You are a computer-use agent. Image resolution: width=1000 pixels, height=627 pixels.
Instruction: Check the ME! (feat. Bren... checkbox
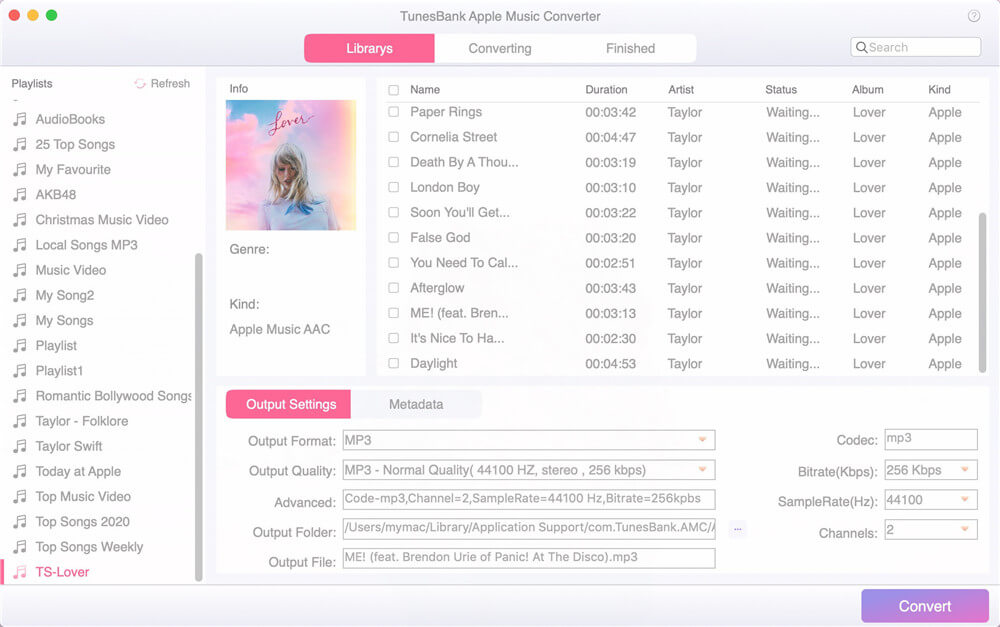pyautogui.click(x=393, y=313)
